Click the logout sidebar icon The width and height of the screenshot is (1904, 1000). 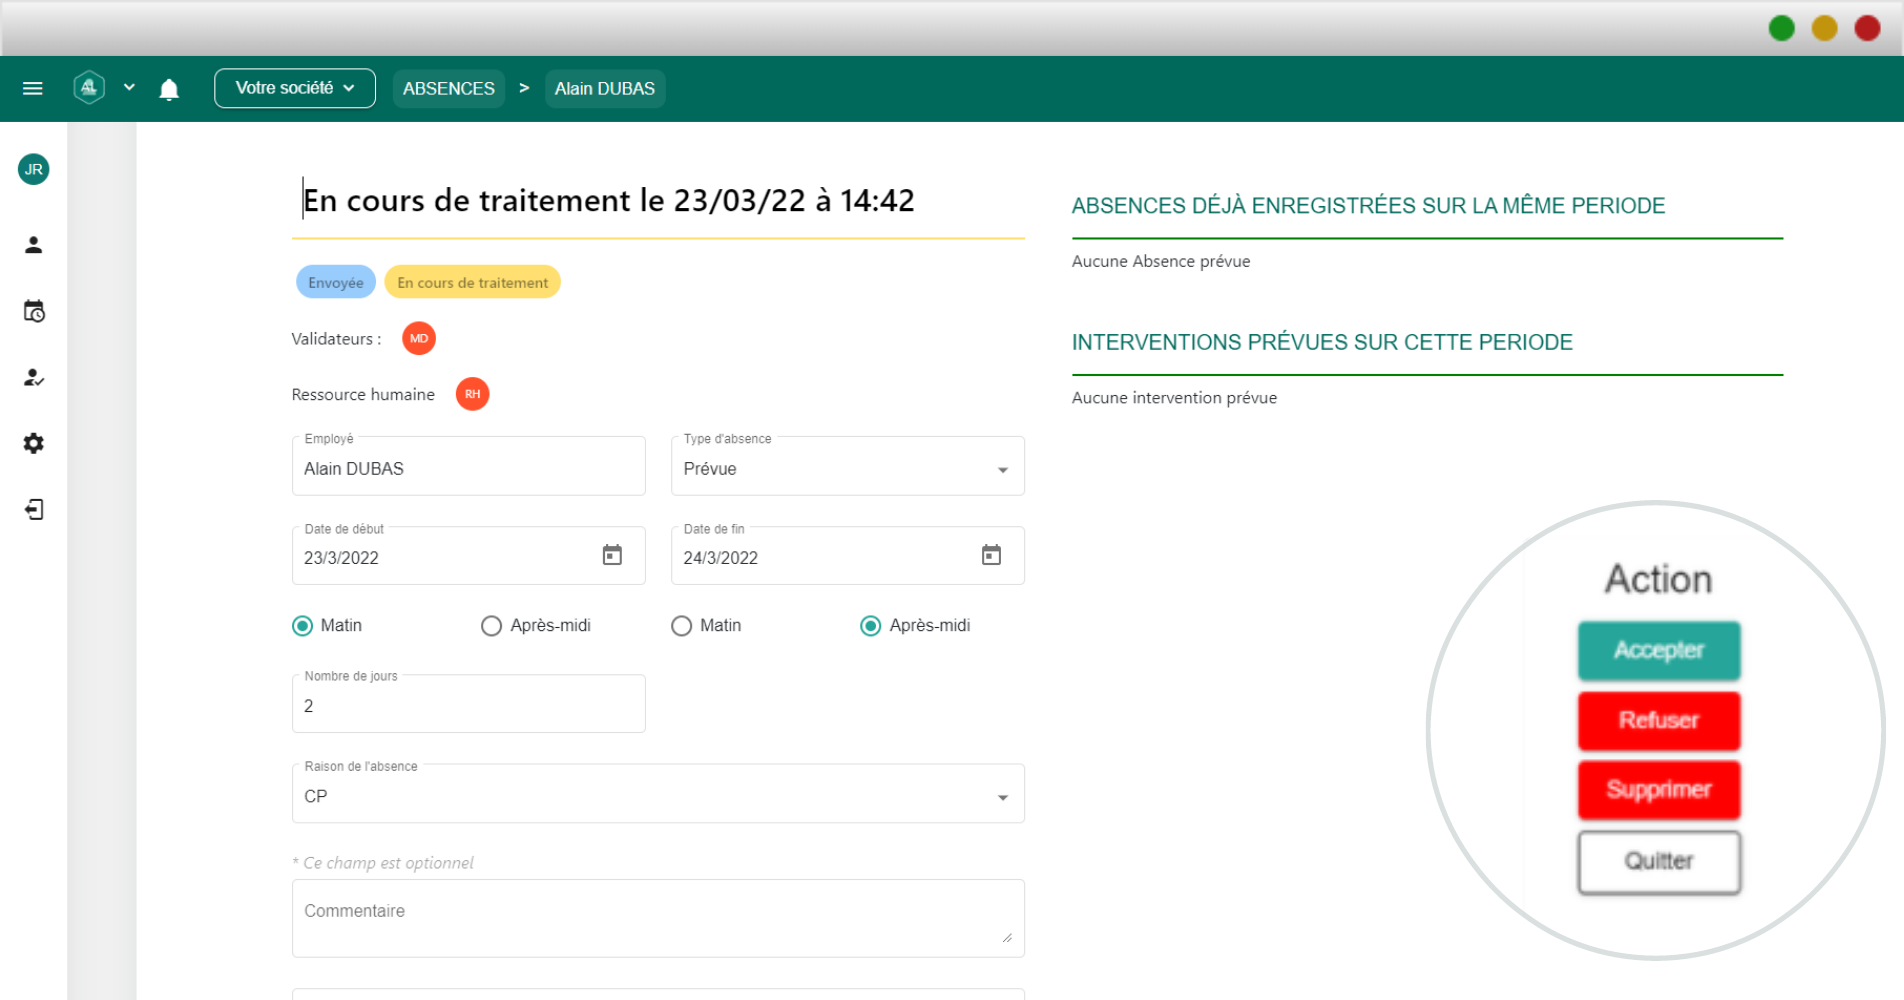[x=34, y=510]
